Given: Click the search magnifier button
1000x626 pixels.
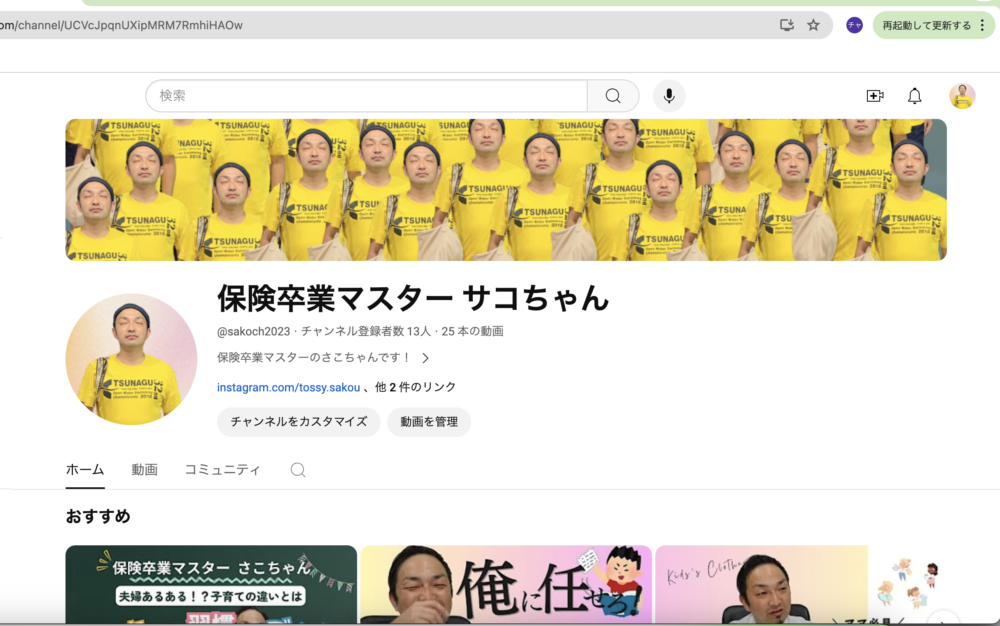Looking at the screenshot, I should (x=613, y=96).
